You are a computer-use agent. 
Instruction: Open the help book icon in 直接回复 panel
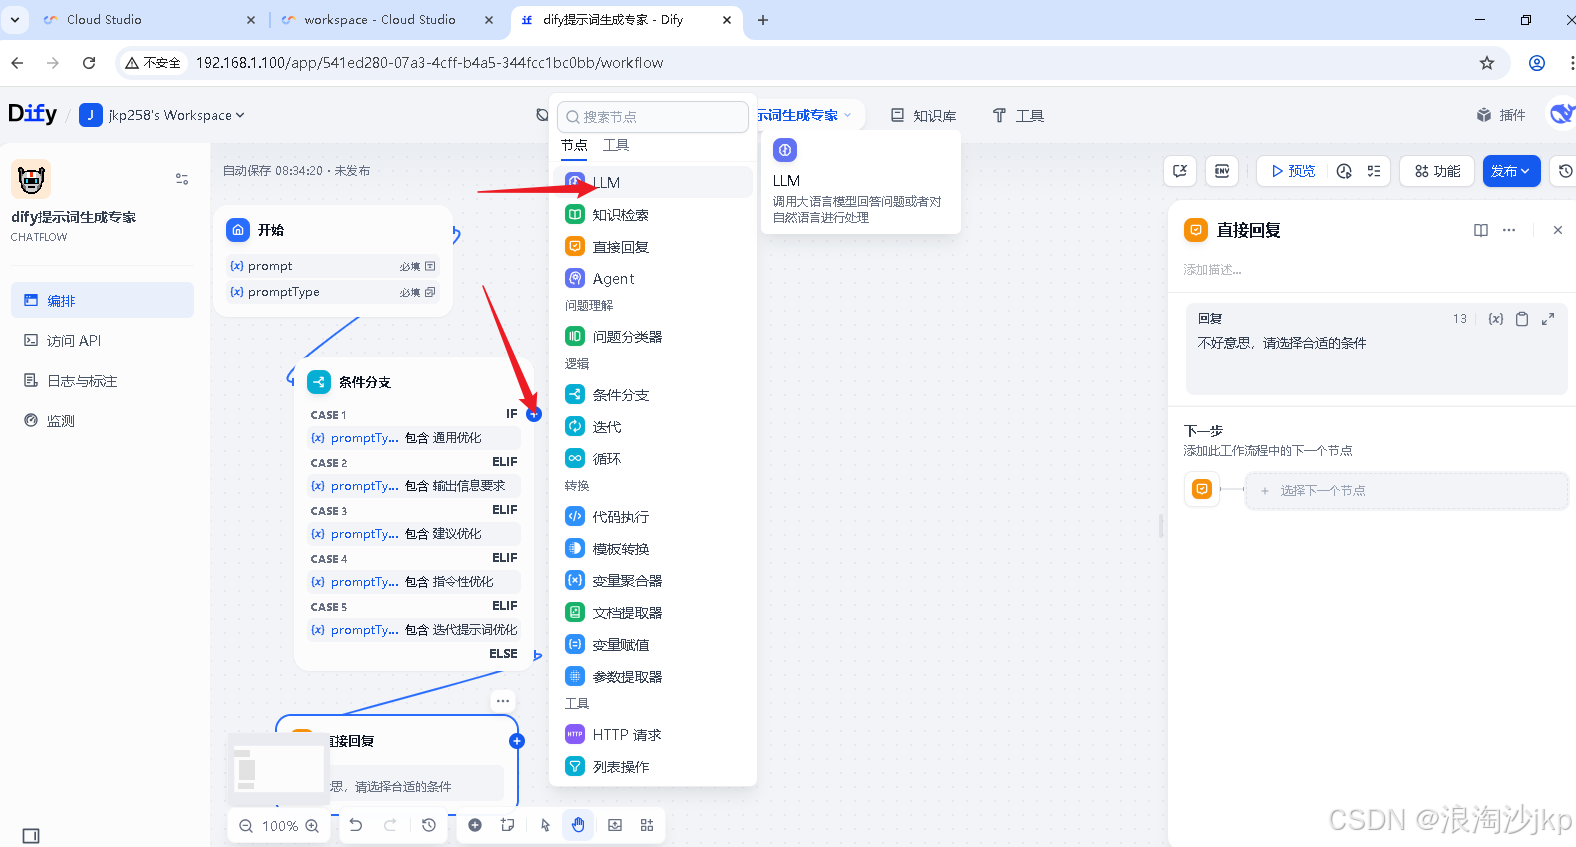1481,230
